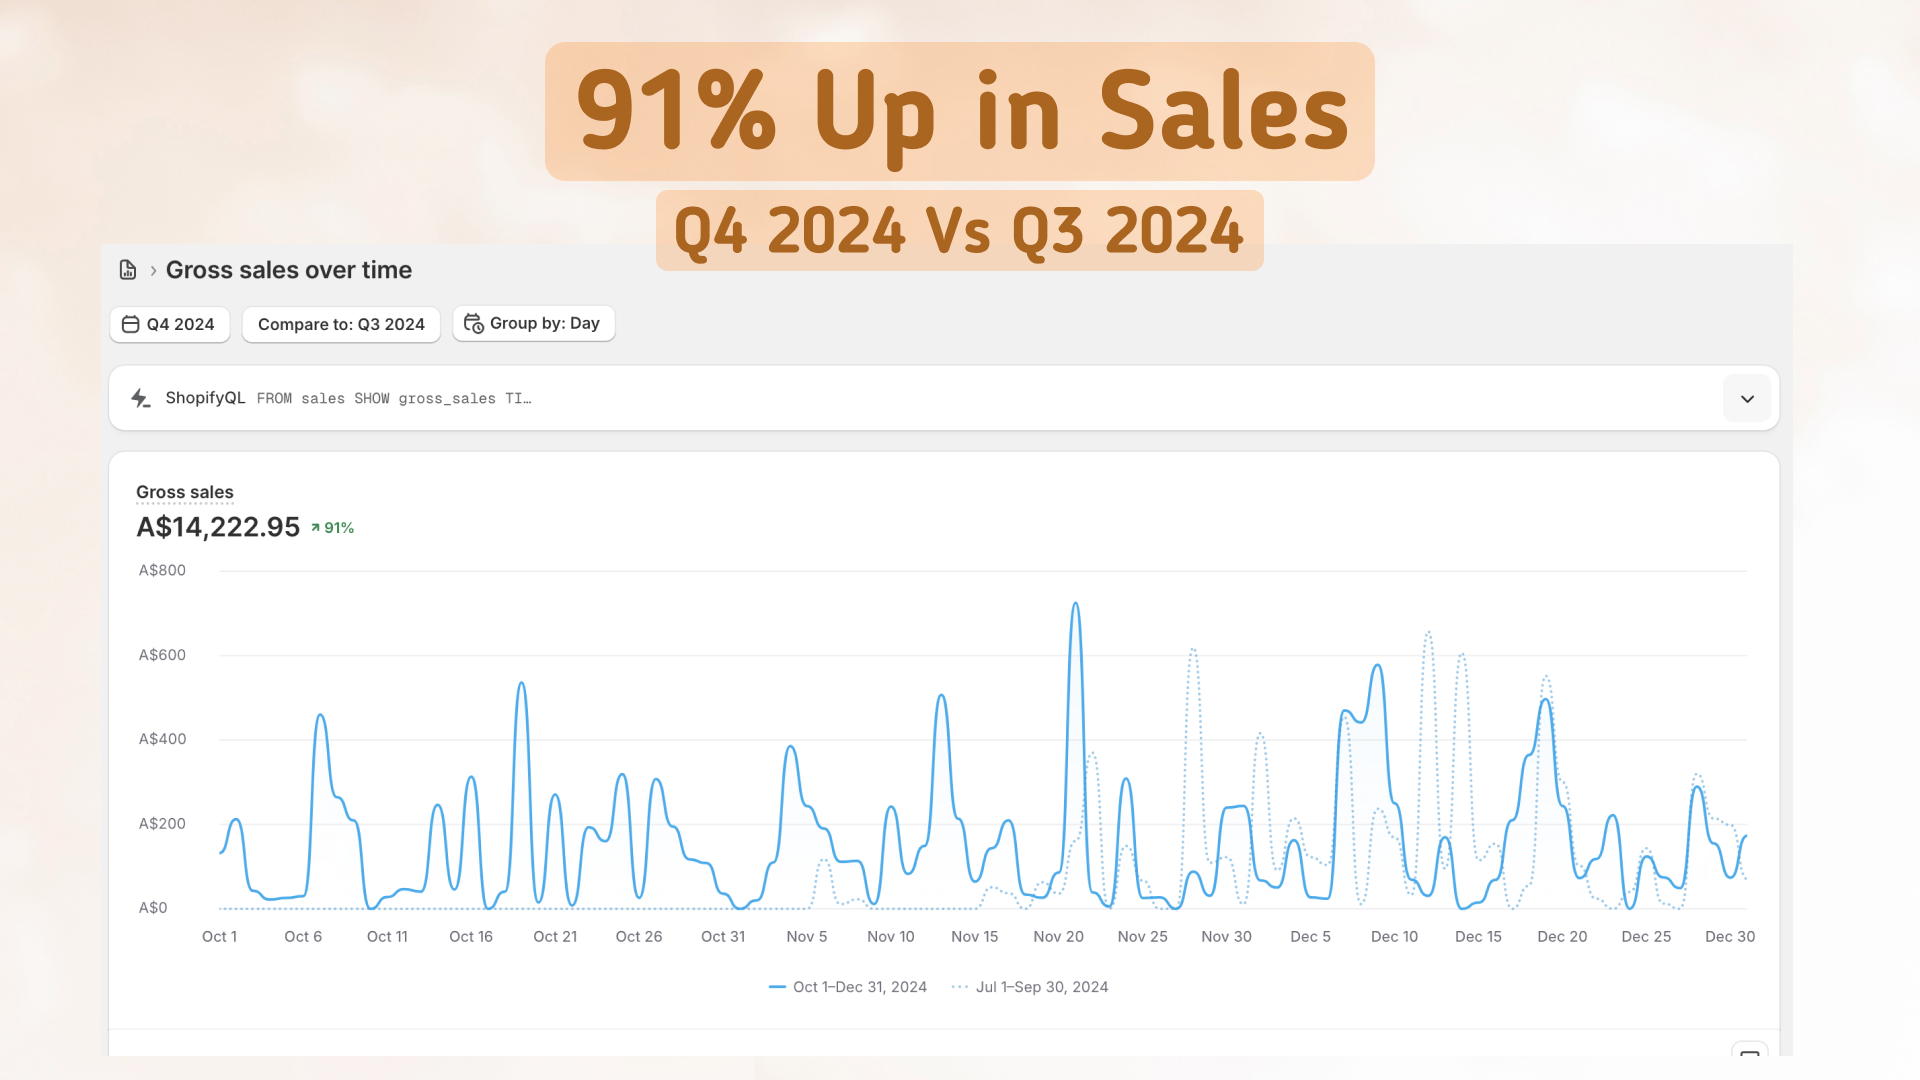1920x1080 pixels.
Task: Click the calendar icon on Q4 2024
Action: coord(130,324)
